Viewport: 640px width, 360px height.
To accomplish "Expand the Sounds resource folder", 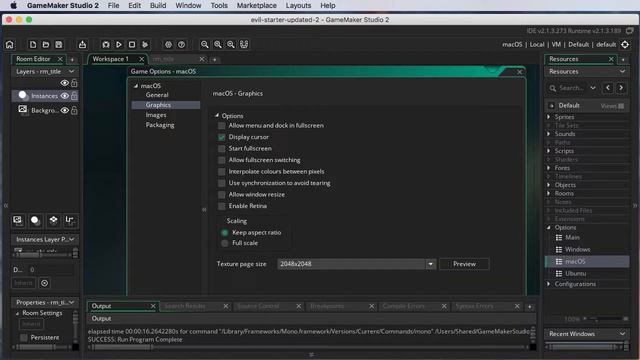I will 549,134.
